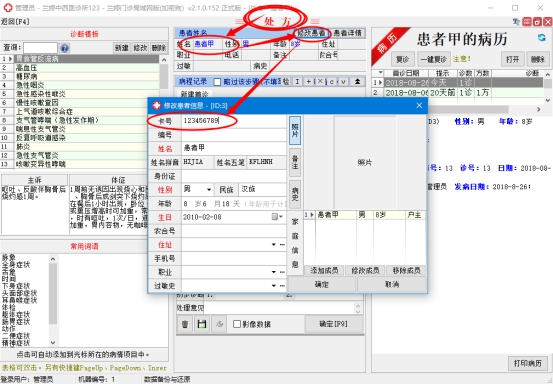The width and height of the screenshot is (553, 384).
Task: Click the red minimize icon on the inner toolbar
Action: [527, 22]
